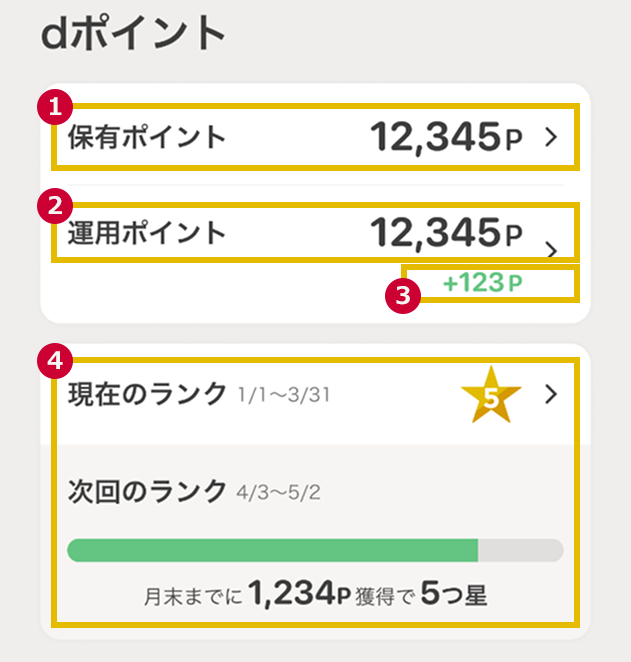
Task: Click the 4/3~5/2 next rank period
Action: coord(279,493)
